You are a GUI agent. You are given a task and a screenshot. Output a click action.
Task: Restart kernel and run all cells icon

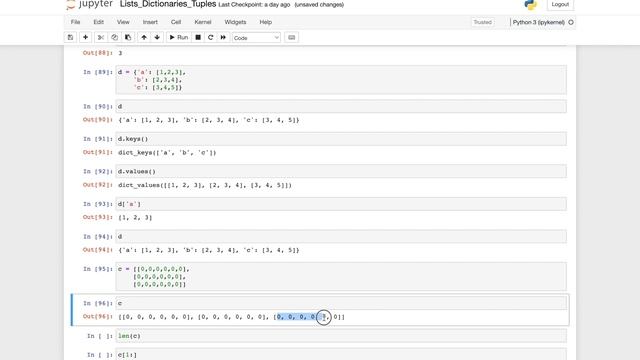(x=223, y=38)
